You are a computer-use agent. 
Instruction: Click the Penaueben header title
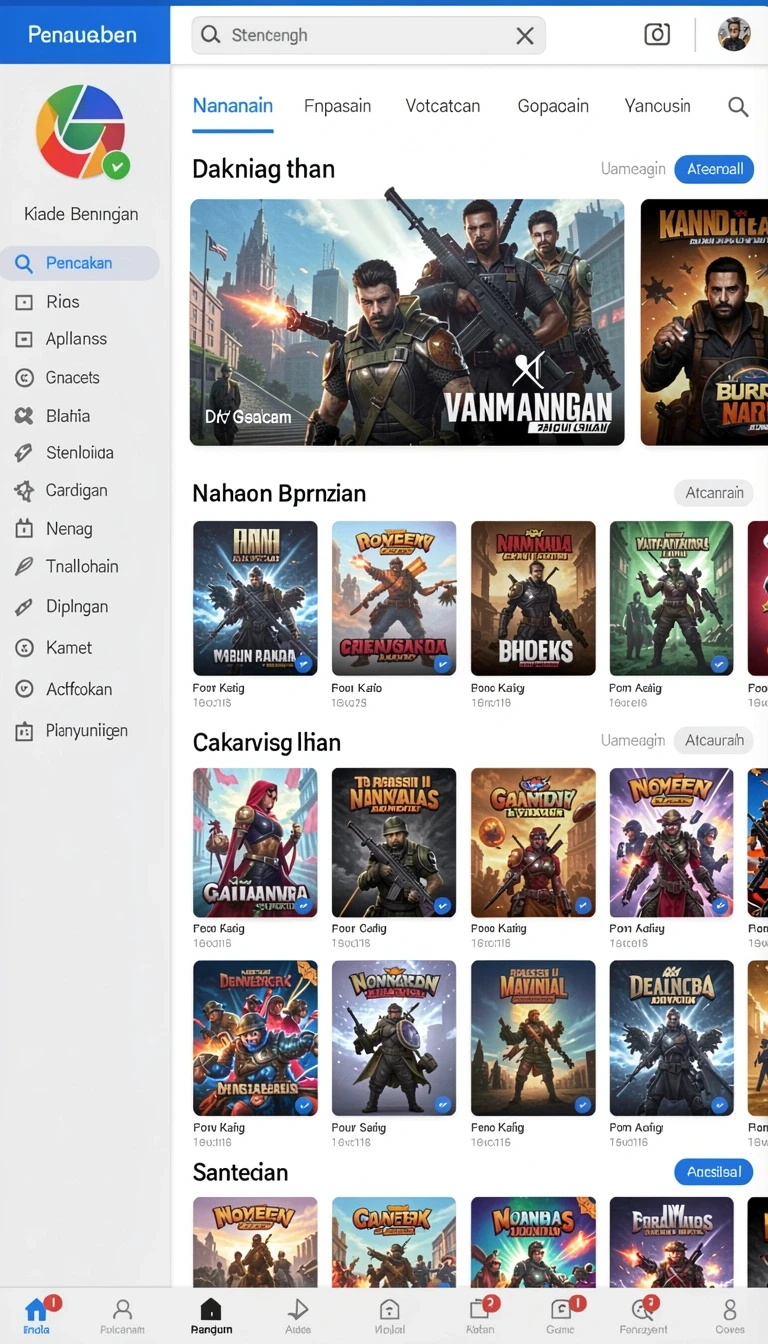(x=82, y=35)
